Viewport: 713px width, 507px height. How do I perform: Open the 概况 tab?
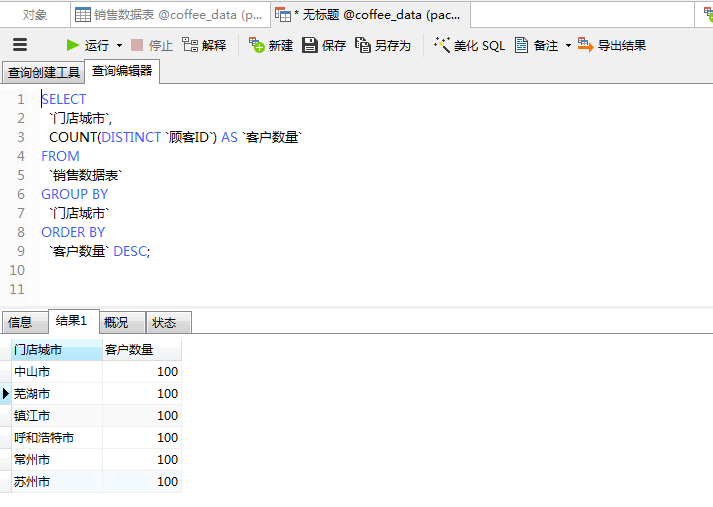[x=122, y=322]
